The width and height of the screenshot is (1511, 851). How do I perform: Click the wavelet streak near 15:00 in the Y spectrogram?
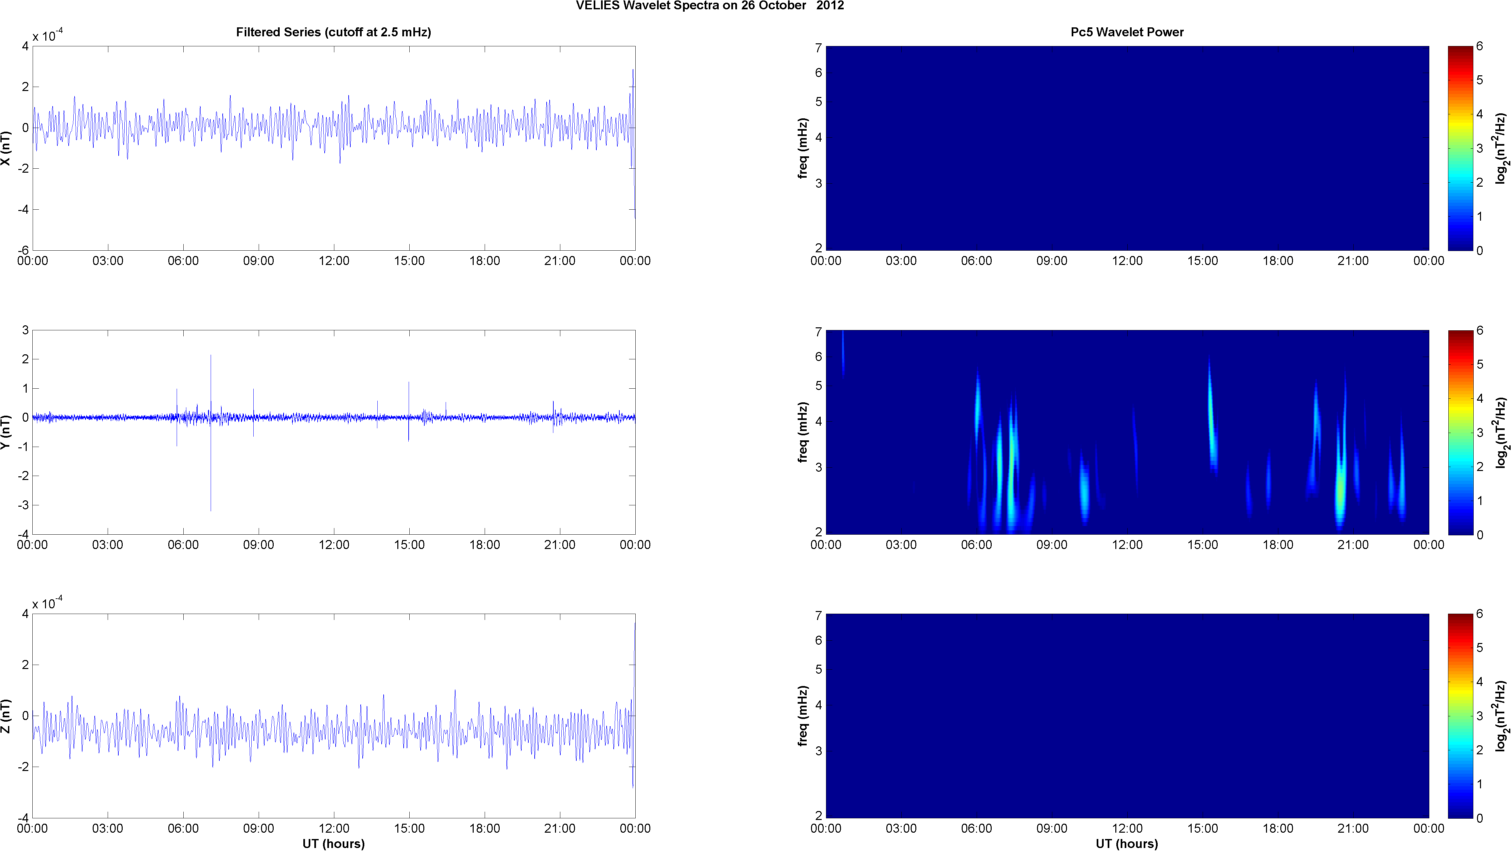1211,415
